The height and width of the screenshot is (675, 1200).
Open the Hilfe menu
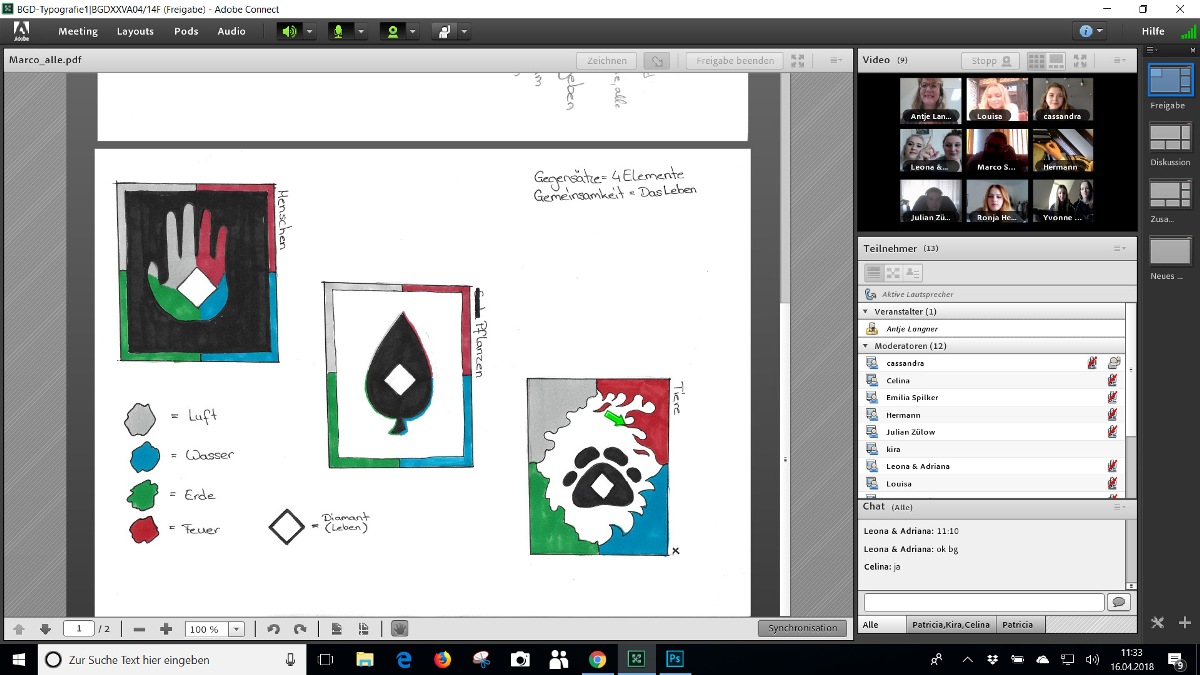pos(1153,31)
